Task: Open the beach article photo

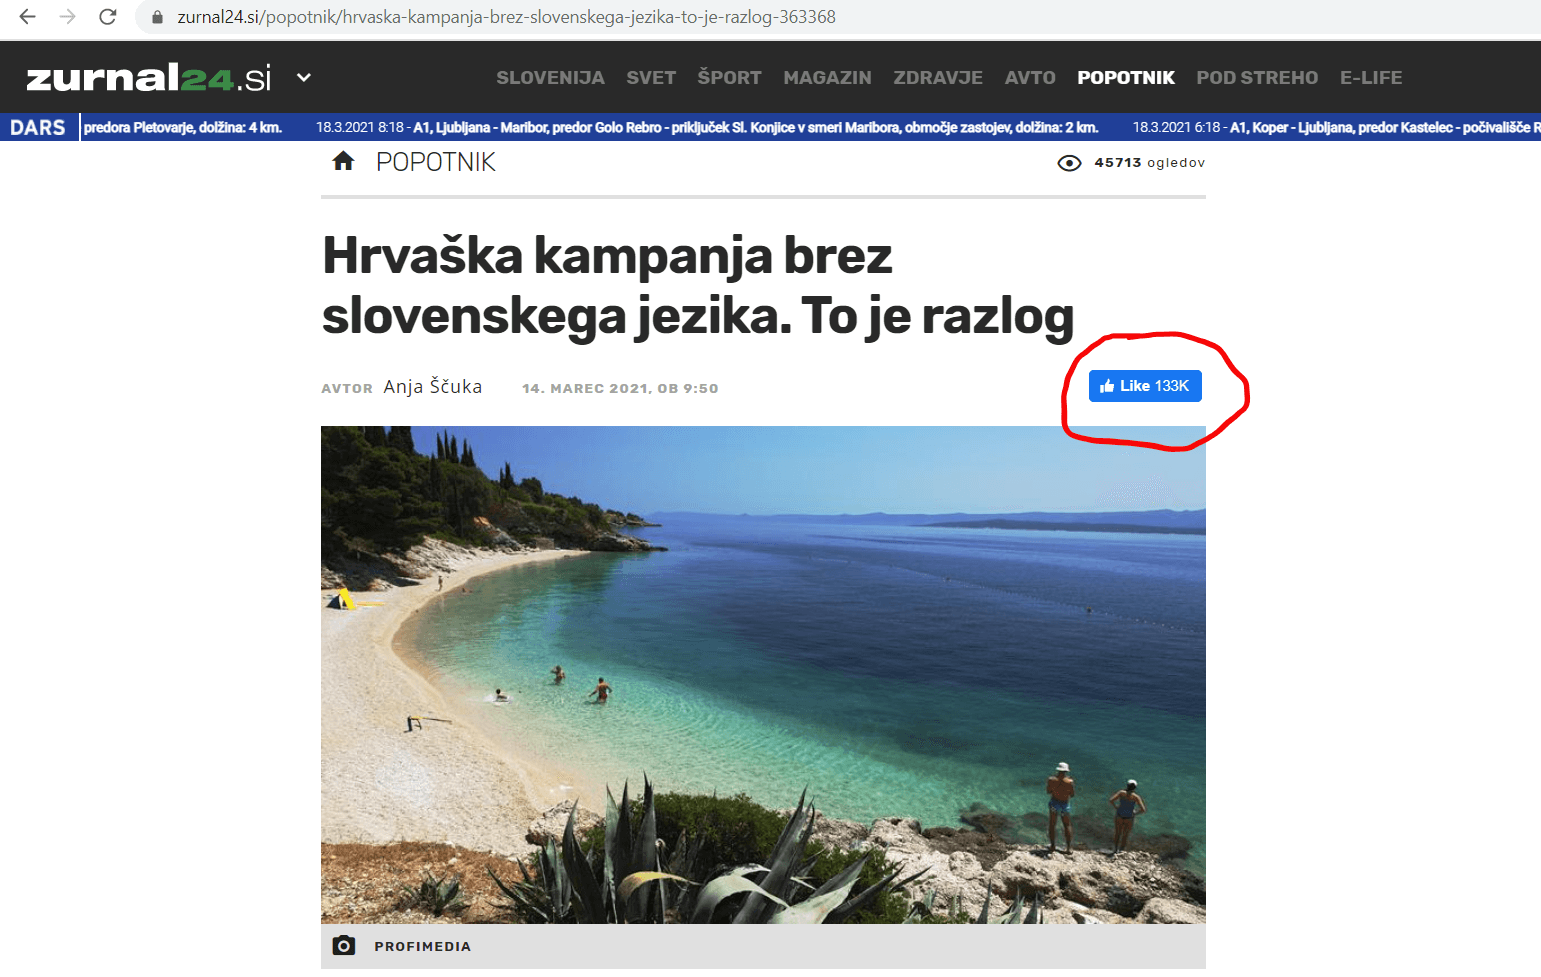Action: pos(763,675)
